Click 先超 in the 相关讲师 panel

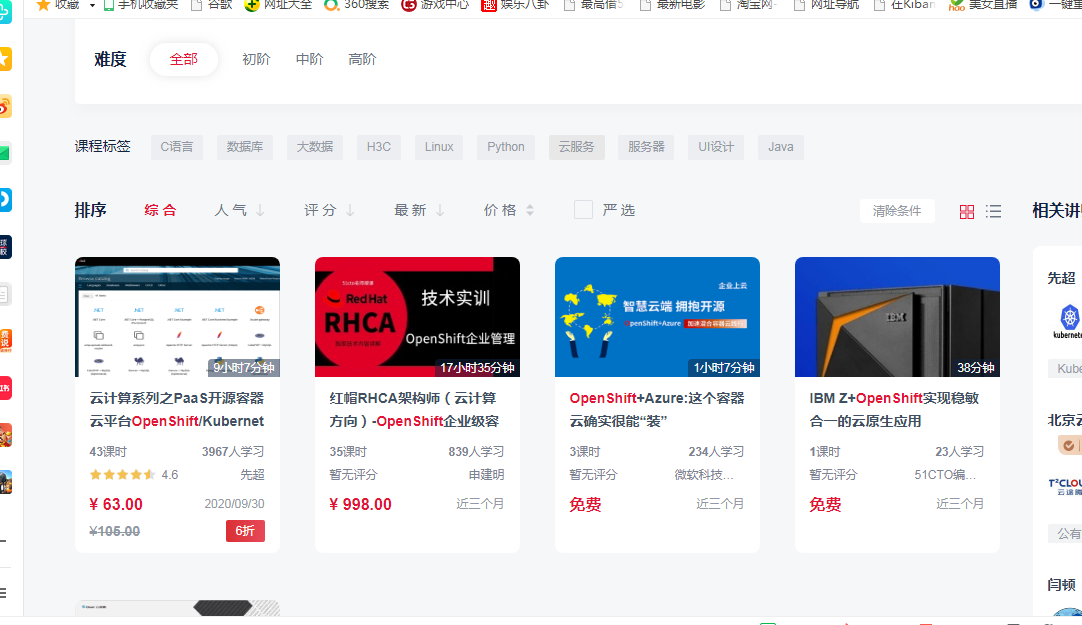pyautogui.click(x=1061, y=278)
